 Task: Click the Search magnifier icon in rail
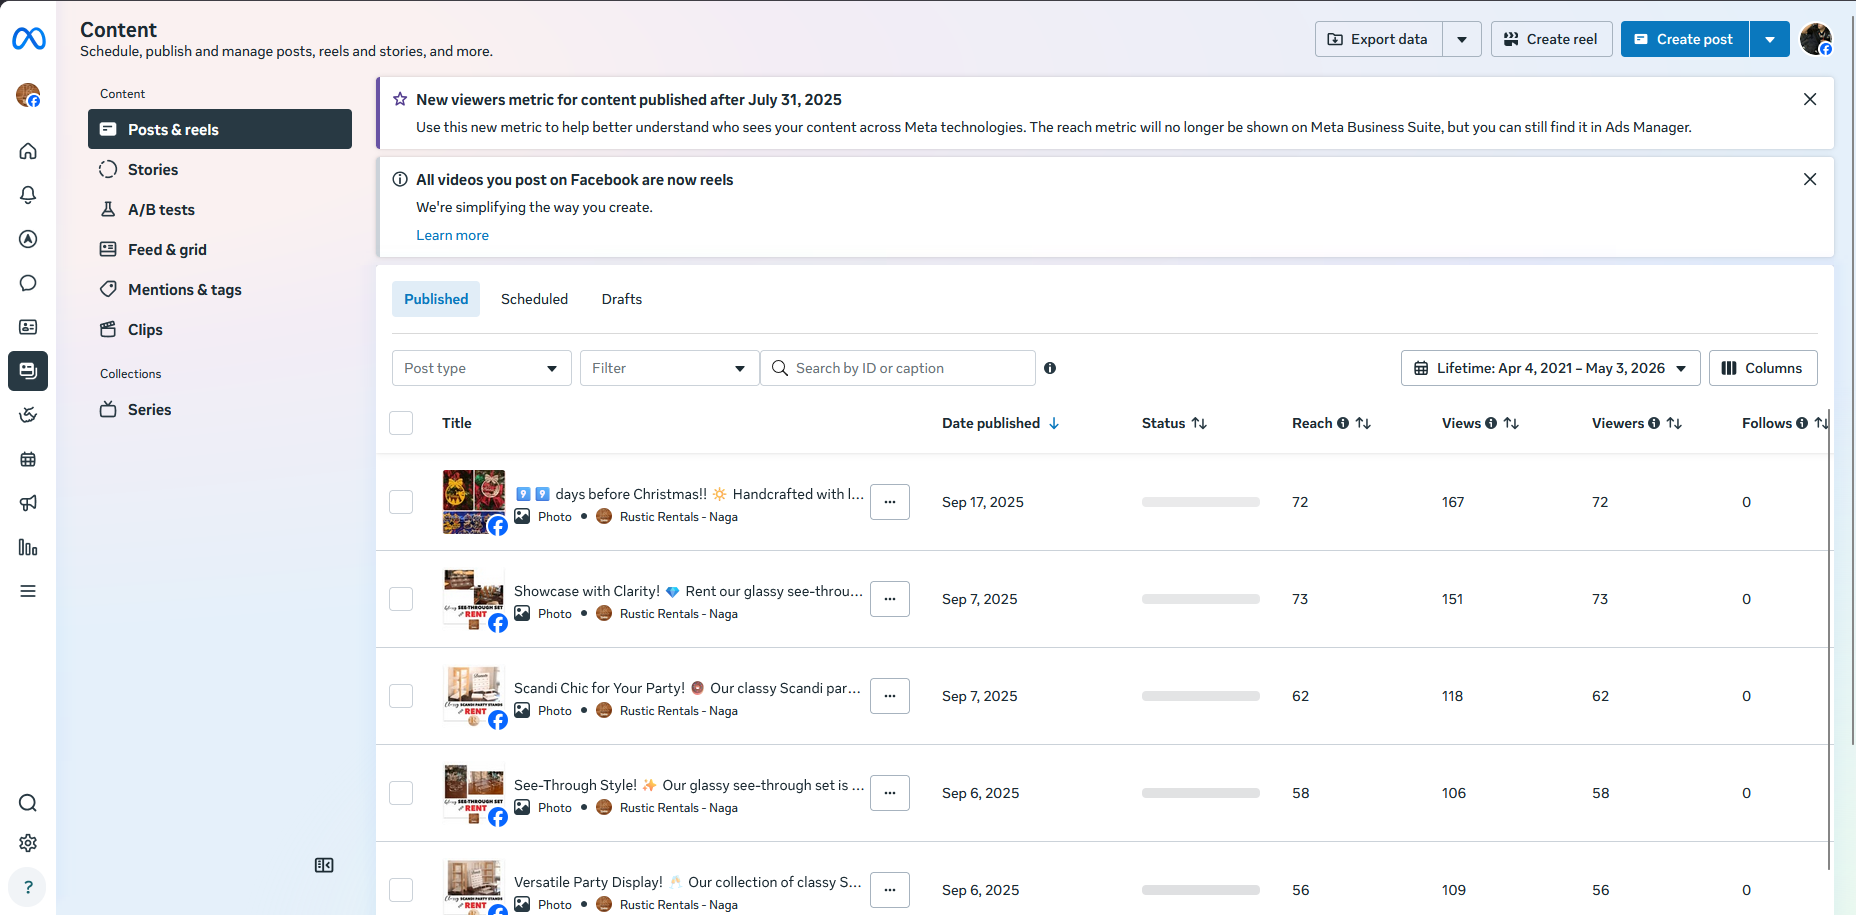[x=28, y=803]
